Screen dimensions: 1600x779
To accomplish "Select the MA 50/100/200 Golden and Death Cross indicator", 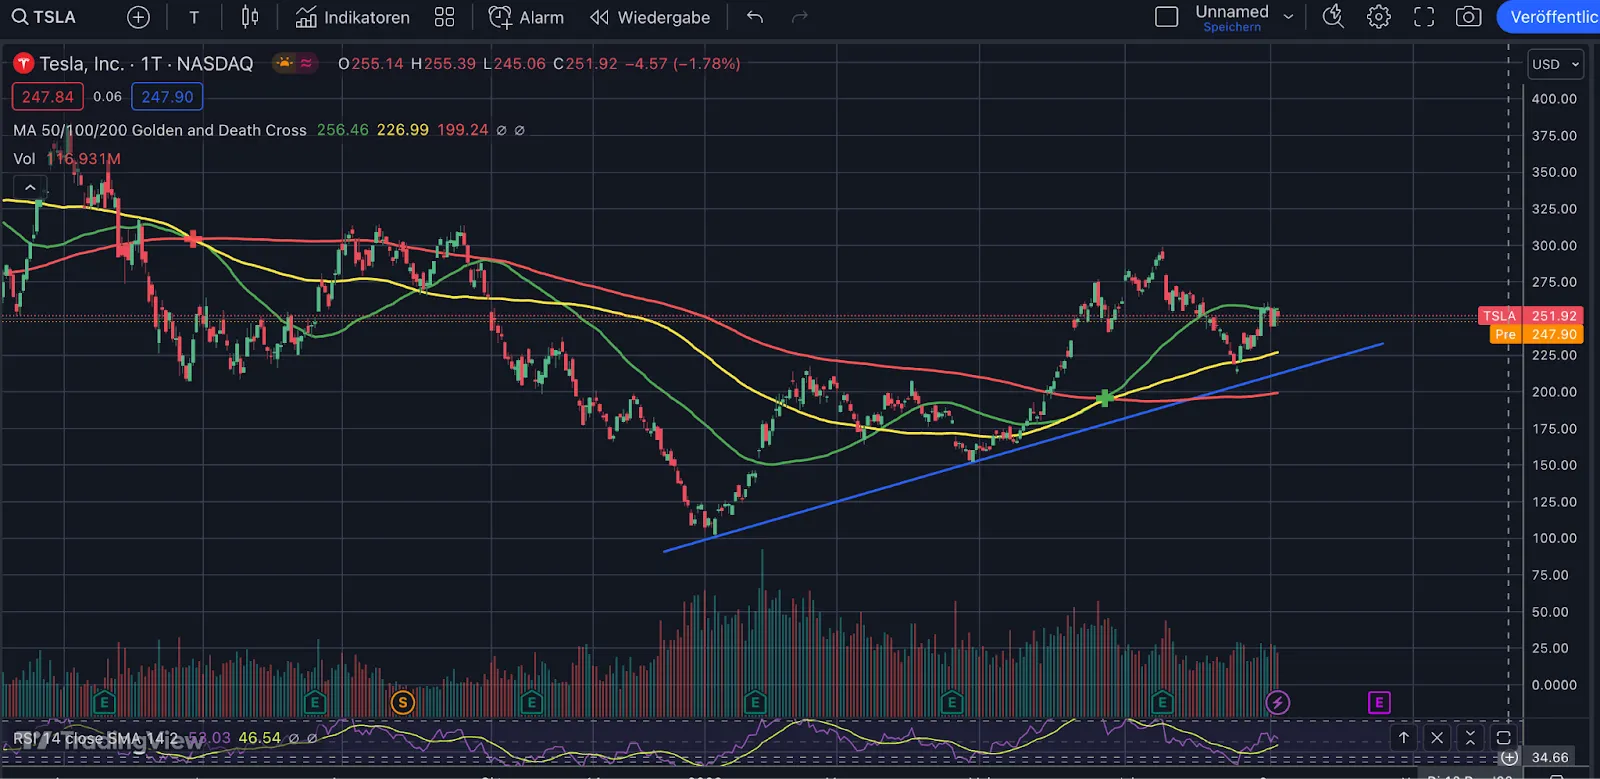I will click(160, 130).
